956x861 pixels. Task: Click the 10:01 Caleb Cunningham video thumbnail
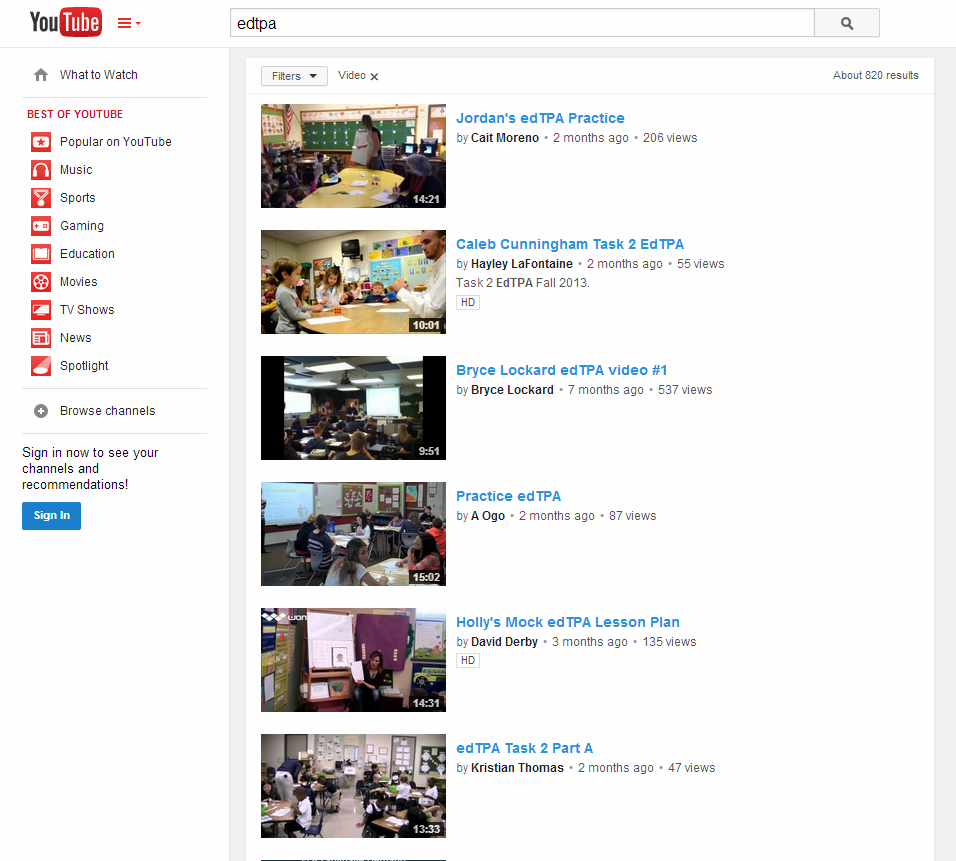pos(354,282)
